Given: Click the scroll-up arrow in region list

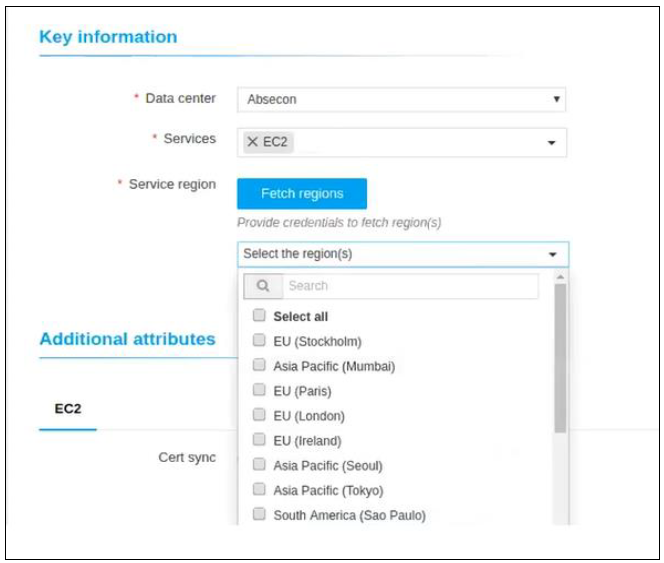Looking at the screenshot, I should coord(560,277).
